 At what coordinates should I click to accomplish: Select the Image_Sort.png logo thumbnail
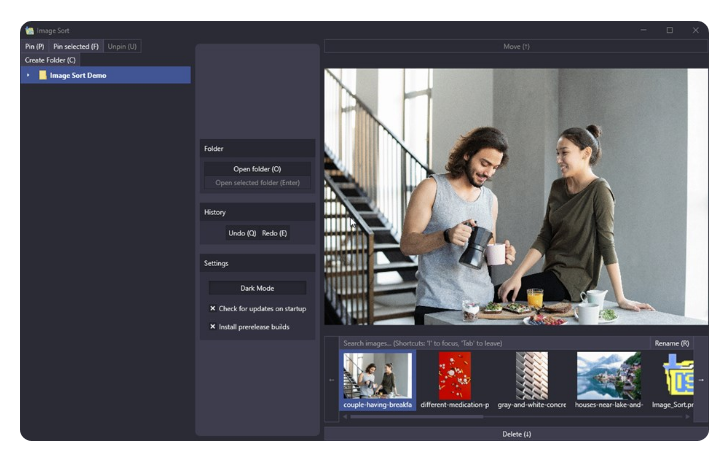tap(679, 377)
